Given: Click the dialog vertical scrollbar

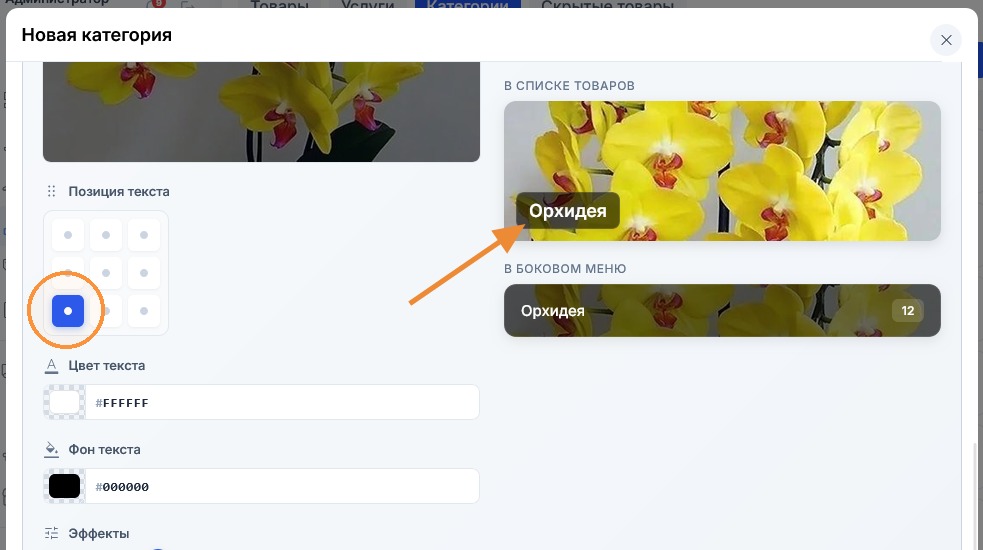Looking at the screenshot, I should click(974, 495).
